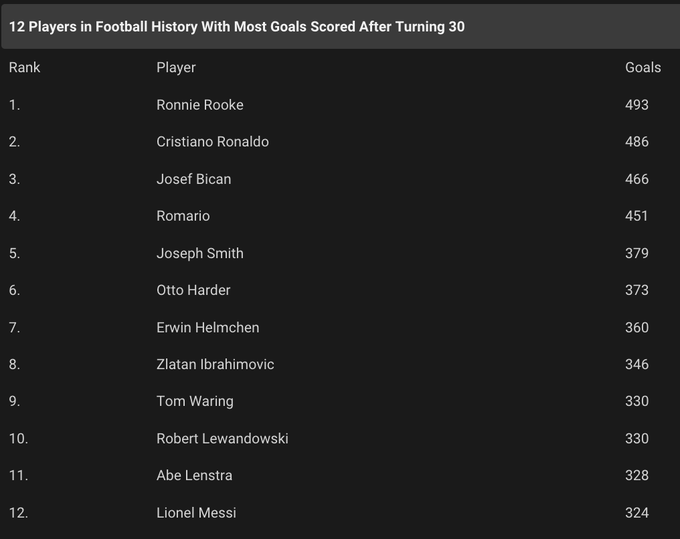Click the table title about goals after turning 30

[x=237, y=27]
